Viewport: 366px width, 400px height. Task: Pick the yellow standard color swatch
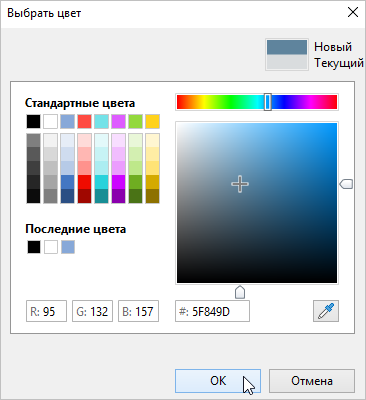pos(153,122)
